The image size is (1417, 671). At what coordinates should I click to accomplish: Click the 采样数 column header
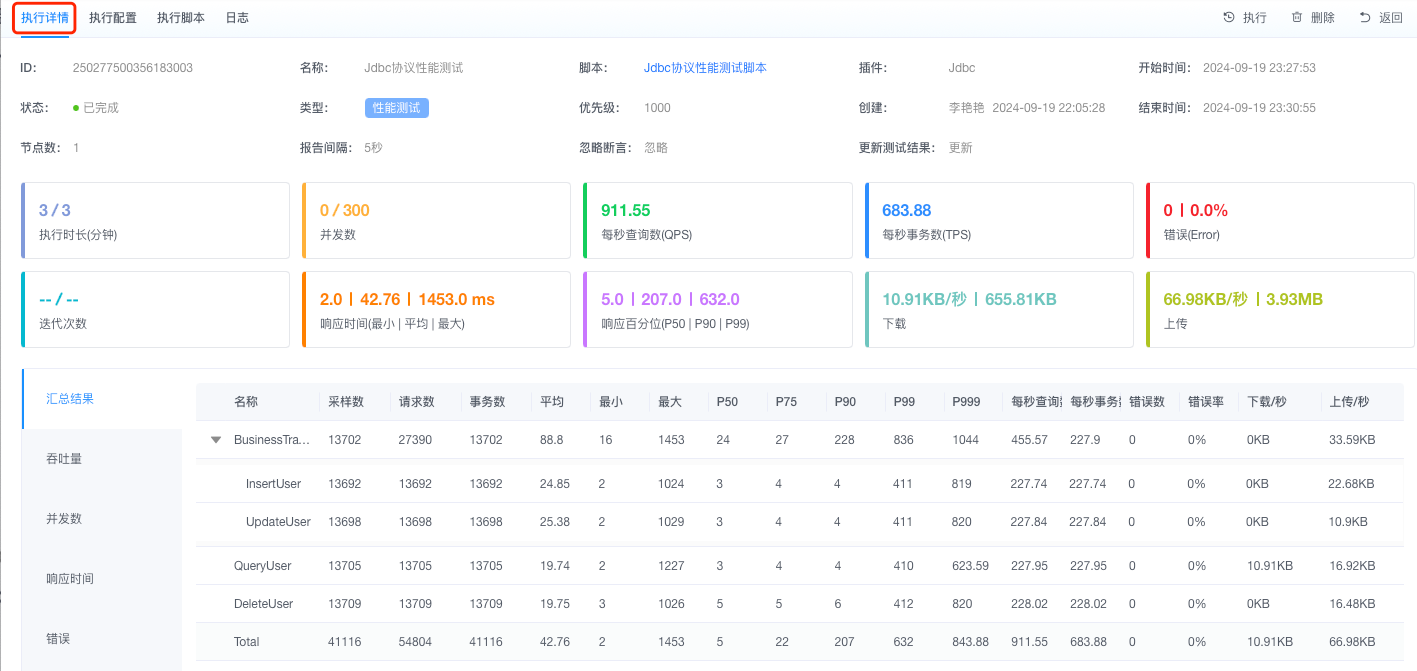(x=346, y=401)
